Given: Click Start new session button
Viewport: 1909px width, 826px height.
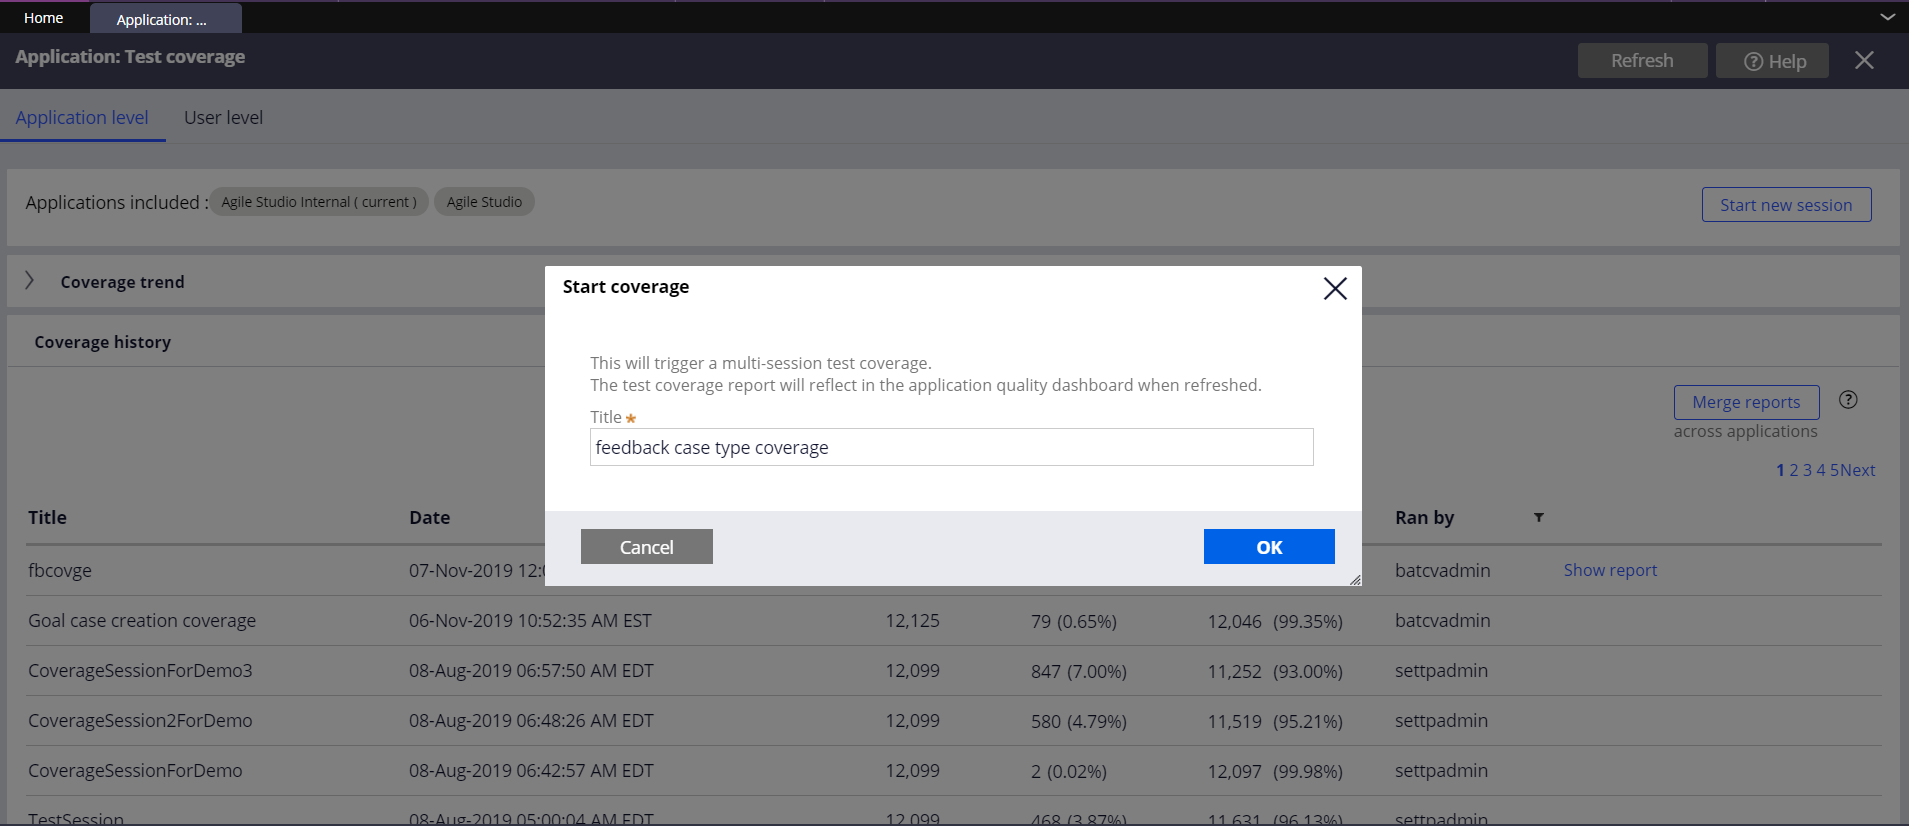Looking at the screenshot, I should click(1786, 205).
